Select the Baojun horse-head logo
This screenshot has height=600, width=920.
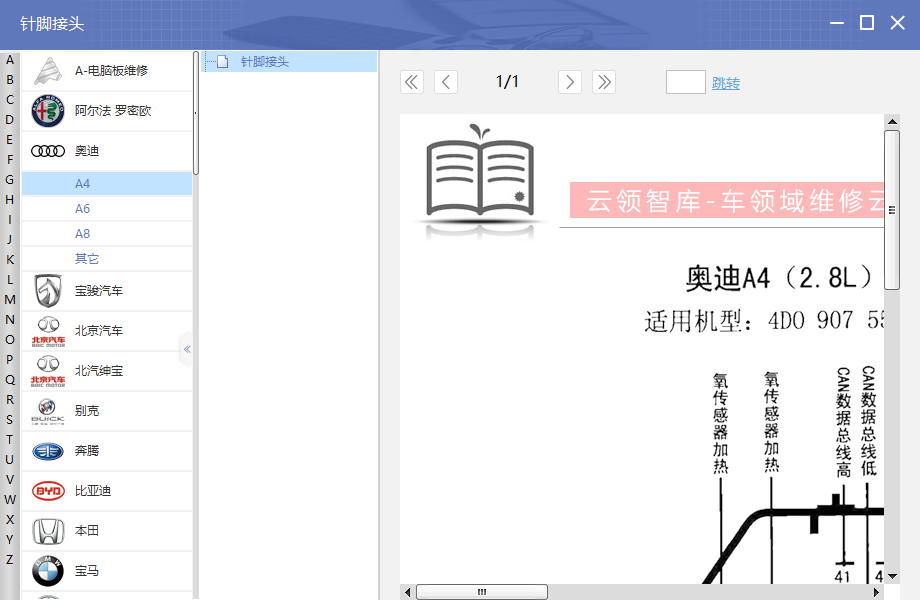(x=48, y=291)
